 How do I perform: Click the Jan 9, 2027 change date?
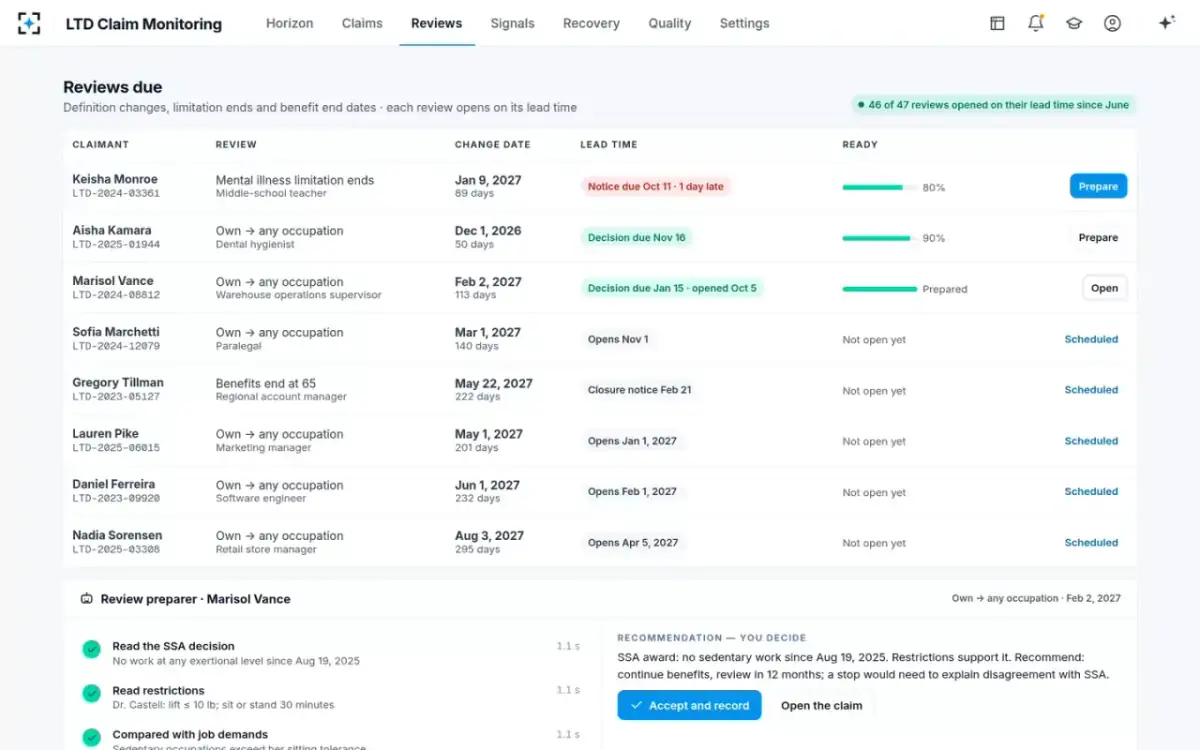click(x=488, y=180)
